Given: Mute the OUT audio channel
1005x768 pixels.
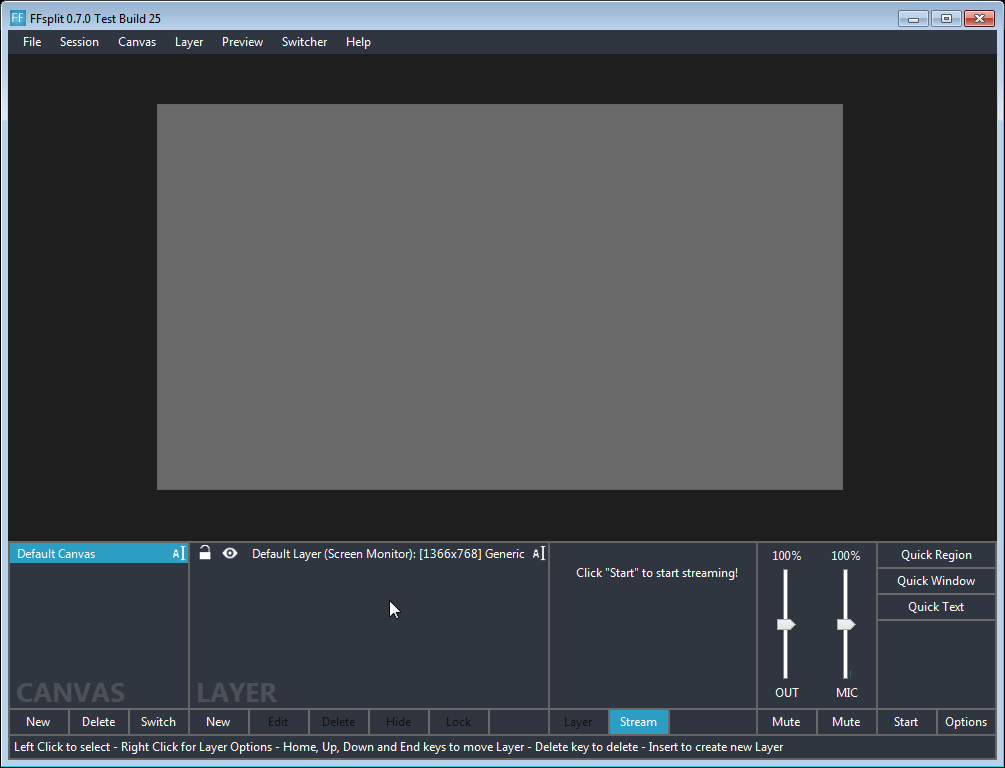Looking at the screenshot, I should pyautogui.click(x=786, y=722).
